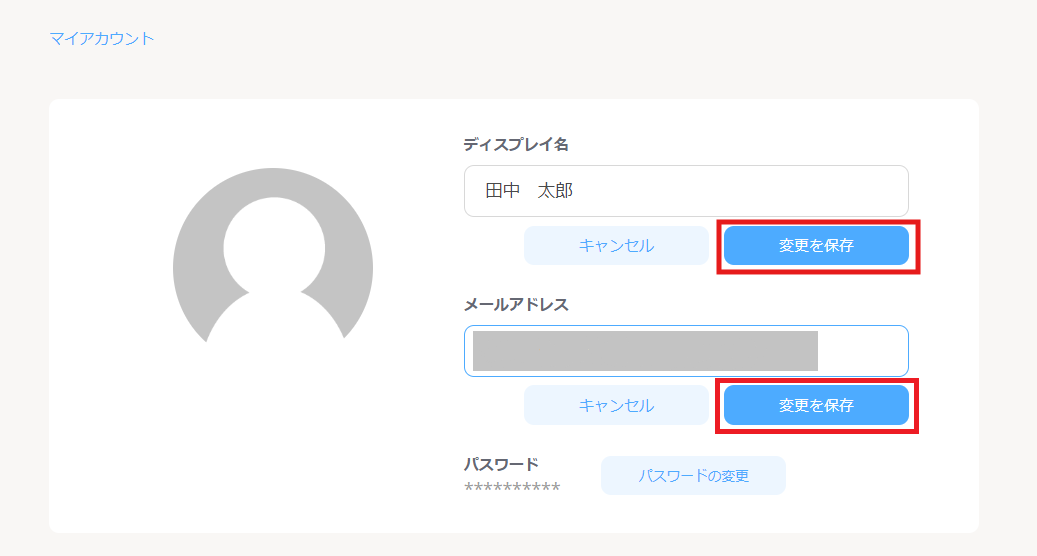Image resolution: width=1037 pixels, height=556 pixels.
Task: Open the パスワードの変更 dialog
Action: tap(693, 476)
